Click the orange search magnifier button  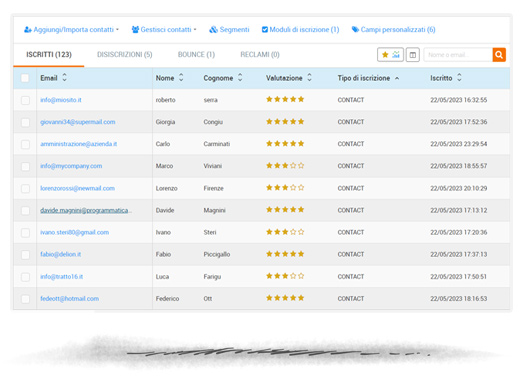499,55
